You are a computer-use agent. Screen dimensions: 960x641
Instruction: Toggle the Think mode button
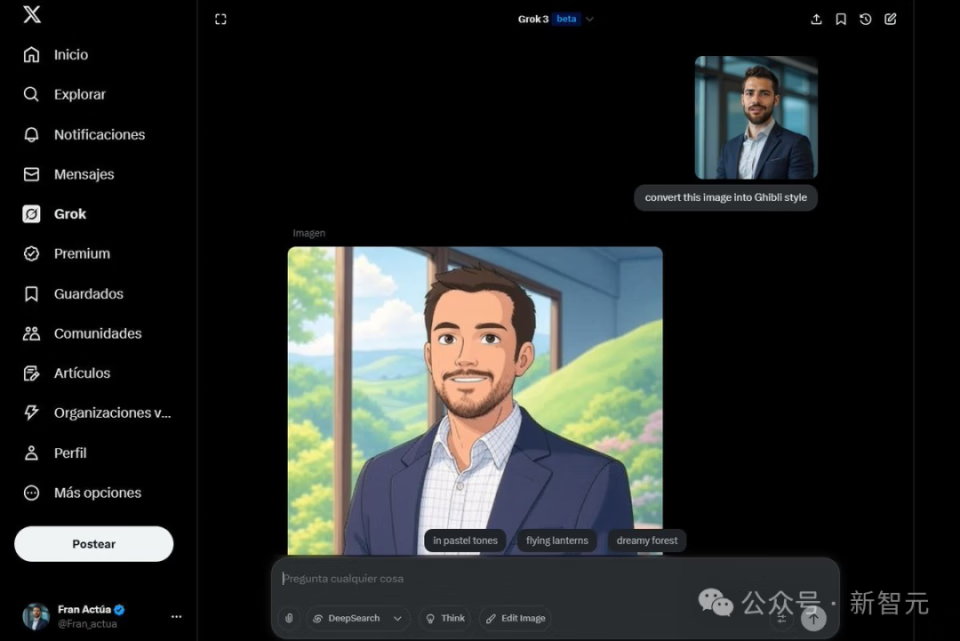click(446, 618)
